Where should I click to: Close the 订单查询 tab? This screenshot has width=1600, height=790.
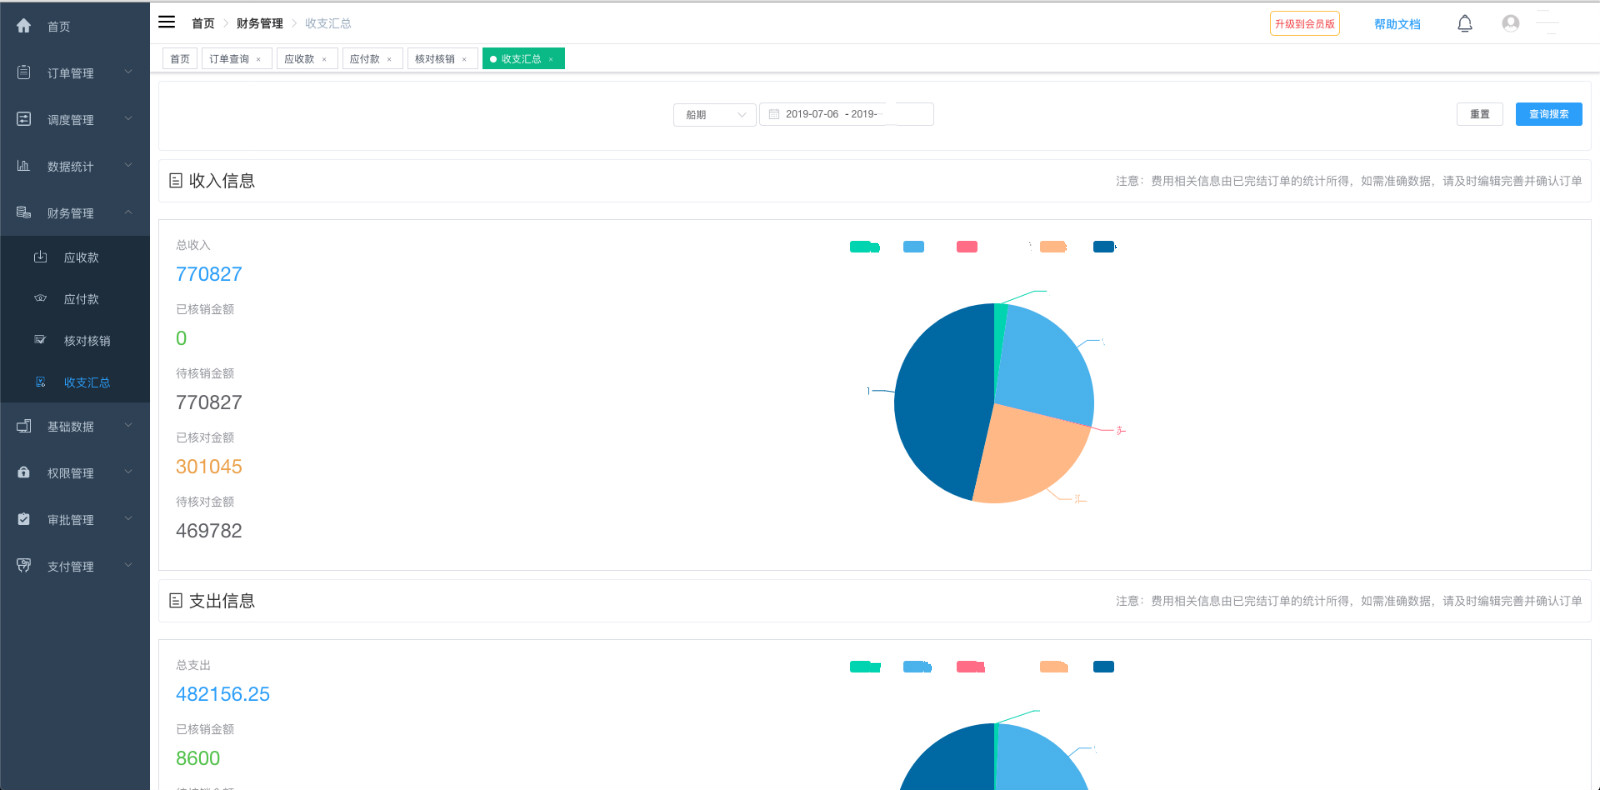(258, 59)
